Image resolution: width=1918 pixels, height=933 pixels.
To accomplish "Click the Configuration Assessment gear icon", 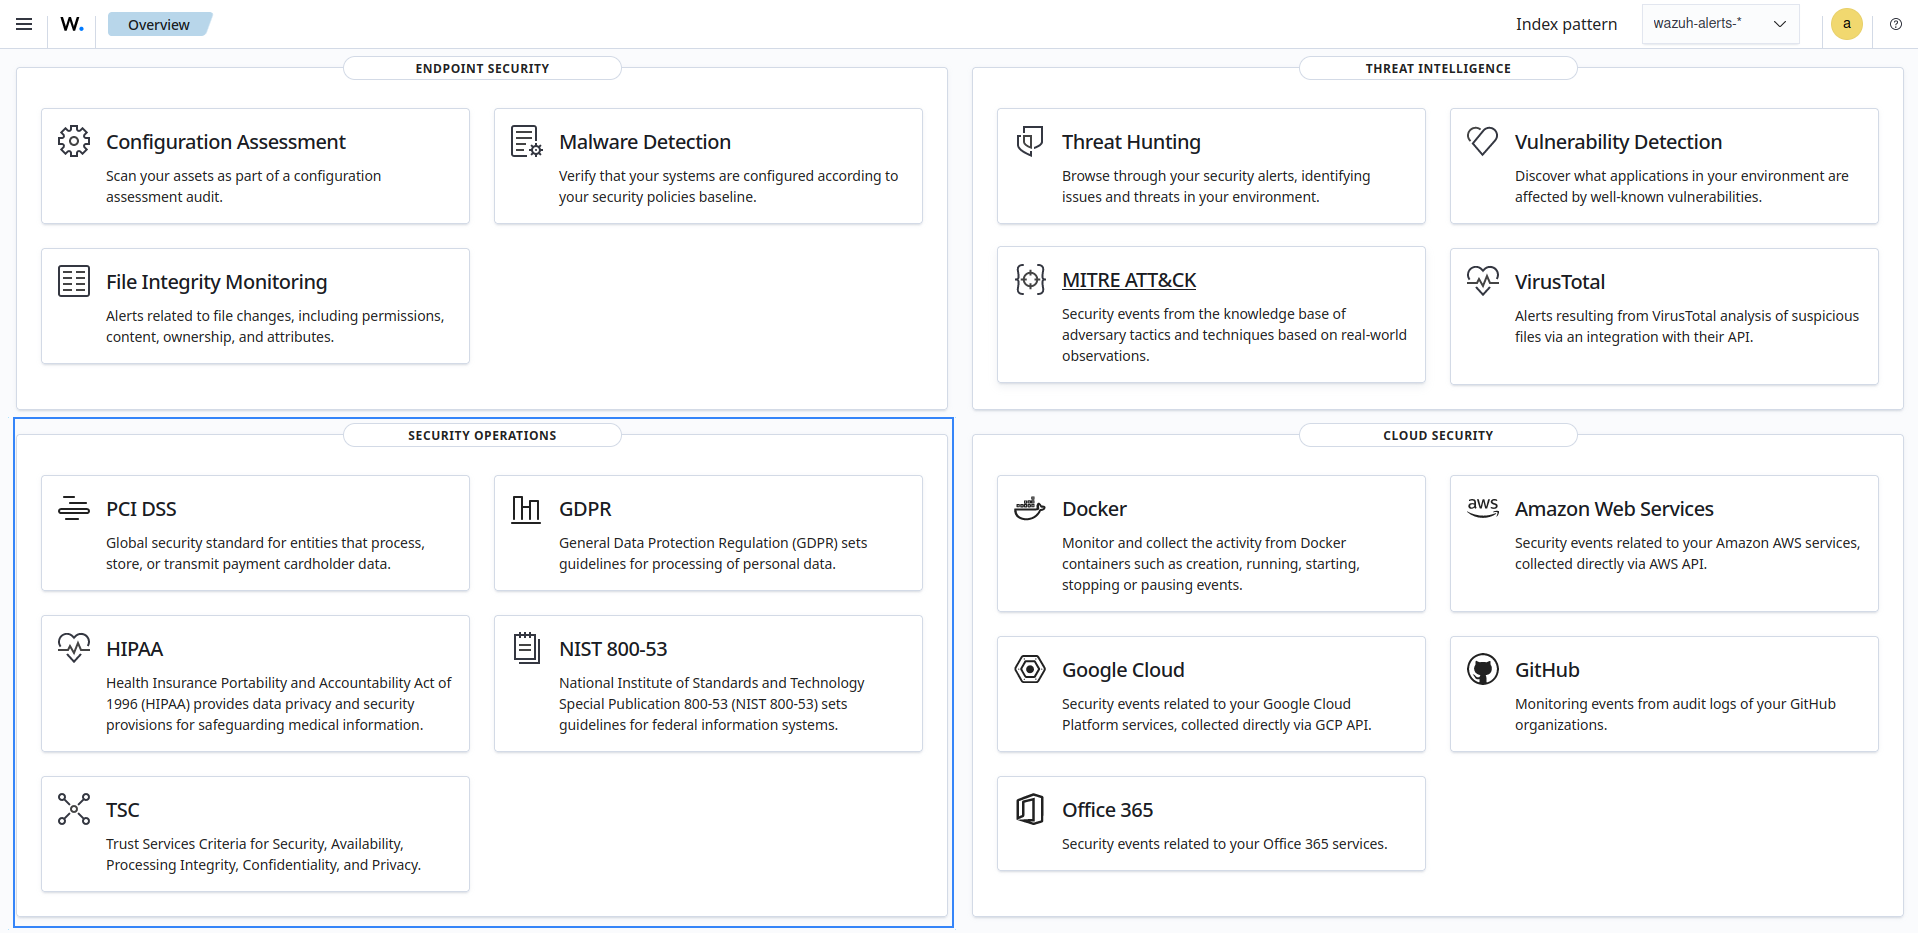I will point(74,141).
